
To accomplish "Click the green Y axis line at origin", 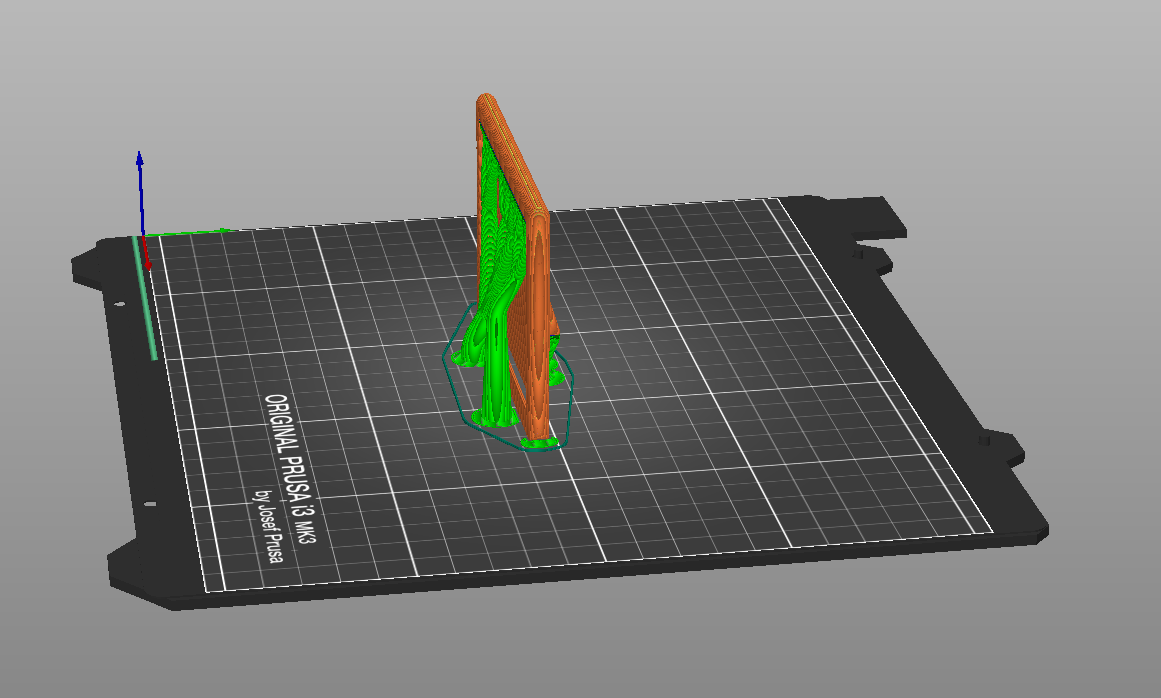I will tap(185, 233).
